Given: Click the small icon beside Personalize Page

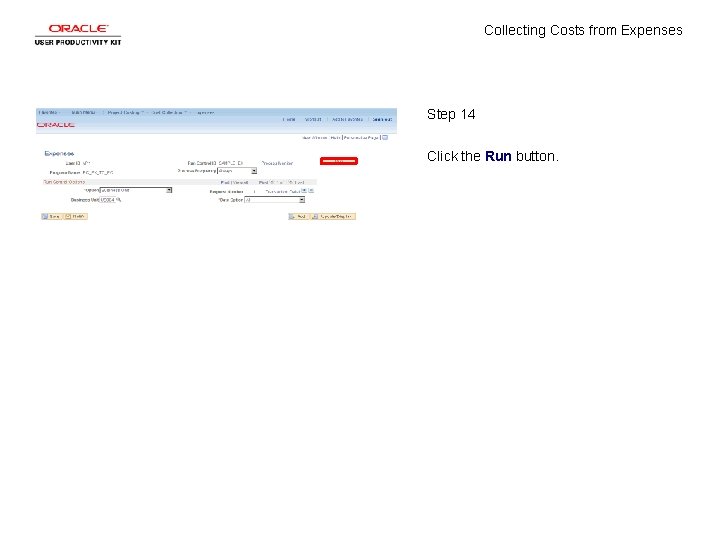Looking at the screenshot, I should tap(385, 137).
